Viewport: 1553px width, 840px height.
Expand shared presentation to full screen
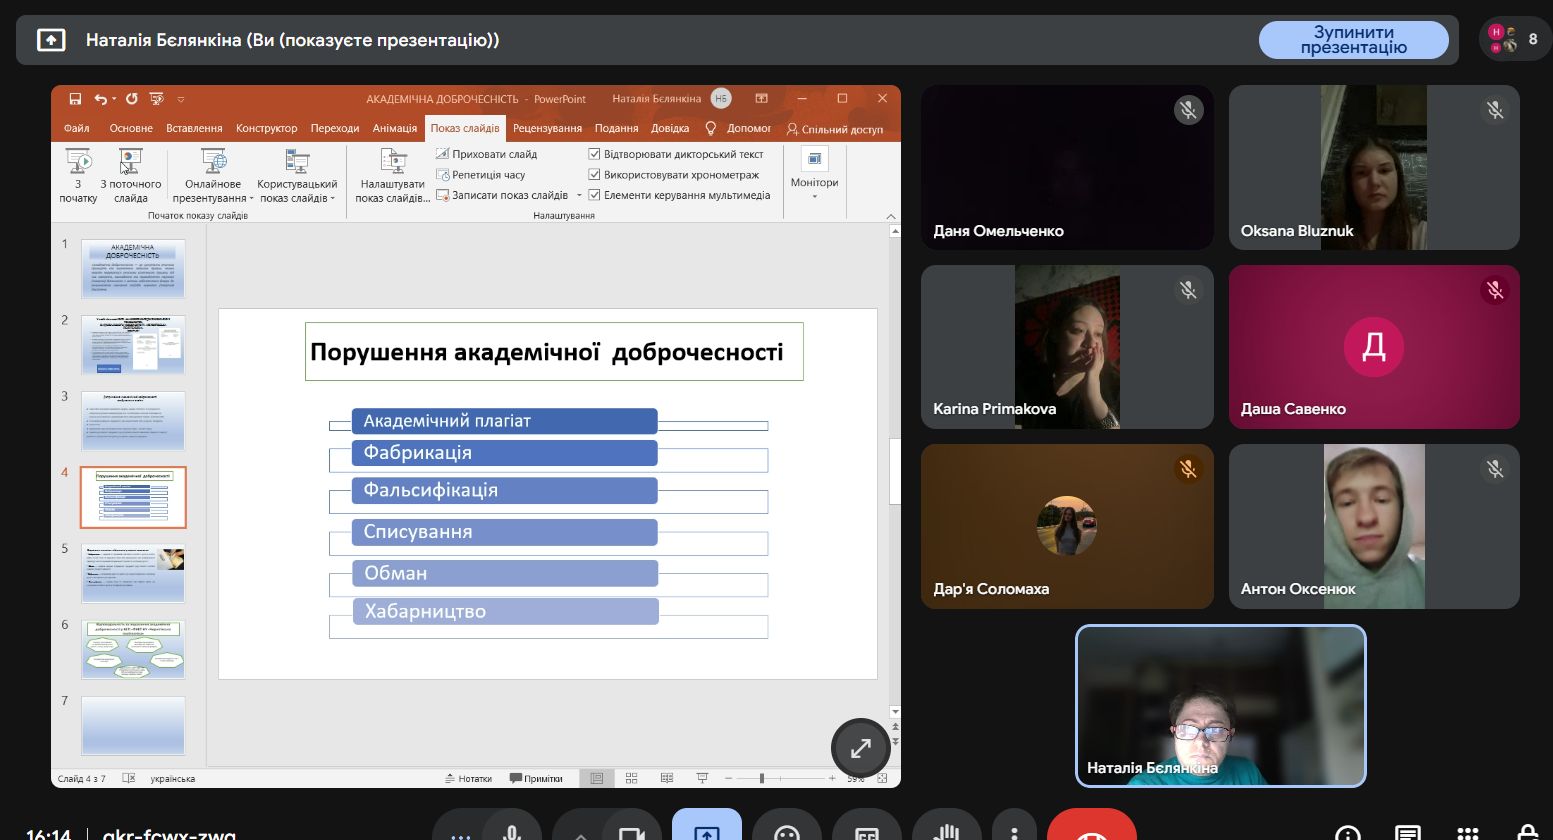860,748
